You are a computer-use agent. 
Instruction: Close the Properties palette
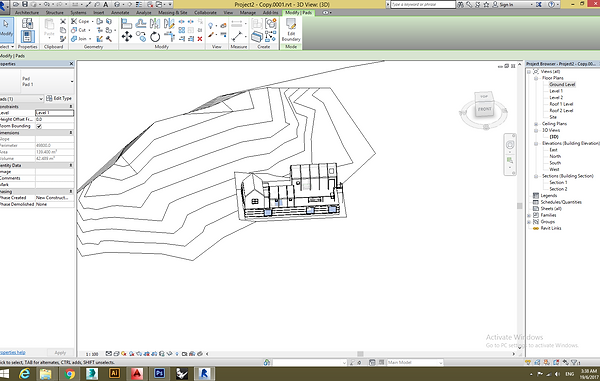tap(71, 64)
